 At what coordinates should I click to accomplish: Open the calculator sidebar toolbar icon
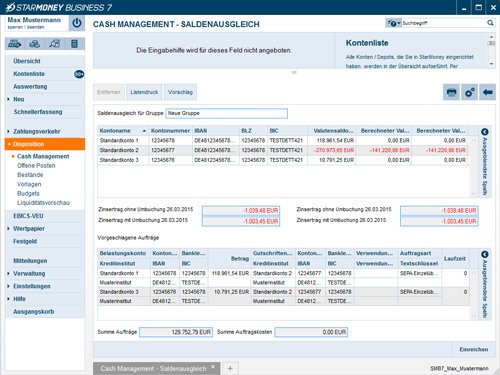tap(74, 44)
